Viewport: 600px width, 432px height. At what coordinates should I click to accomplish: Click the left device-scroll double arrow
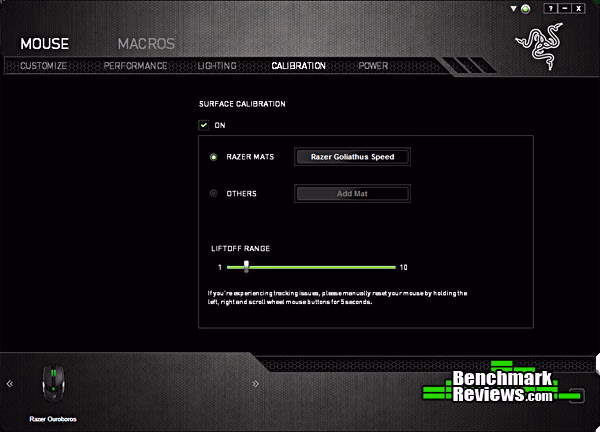tap(10, 383)
